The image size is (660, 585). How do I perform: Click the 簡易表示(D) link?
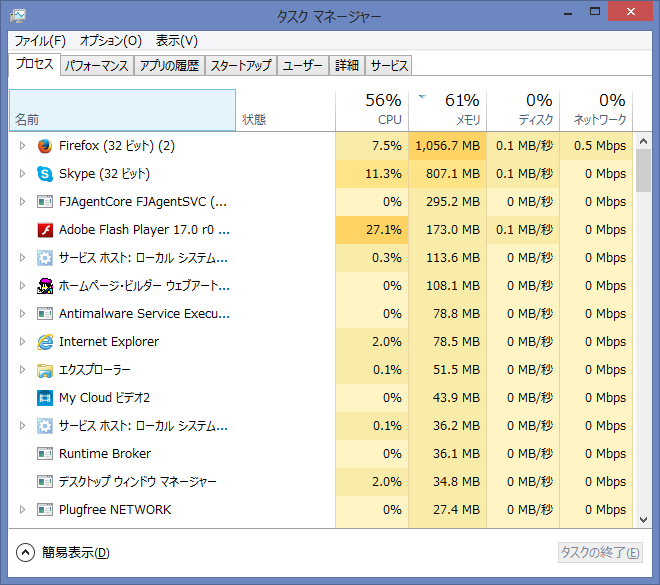click(76, 553)
